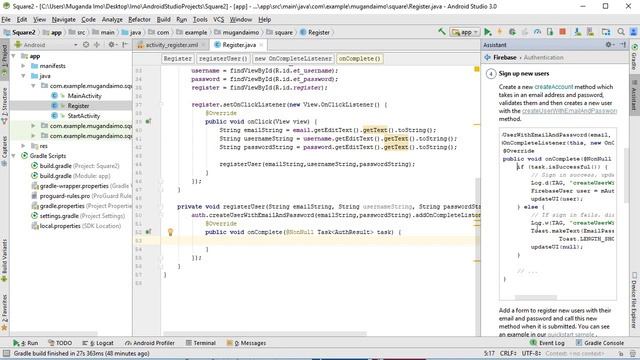Go back with the Firebase arrow icon
The height and width of the screenshot is (360, 640).
click(x=487, y=58)
